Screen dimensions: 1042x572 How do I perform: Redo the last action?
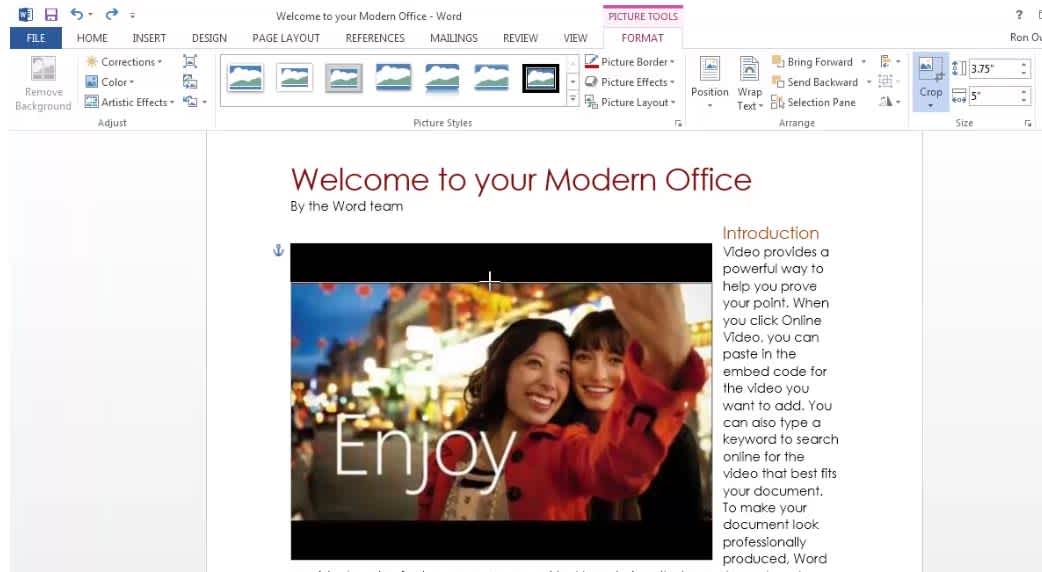[112, 14]
